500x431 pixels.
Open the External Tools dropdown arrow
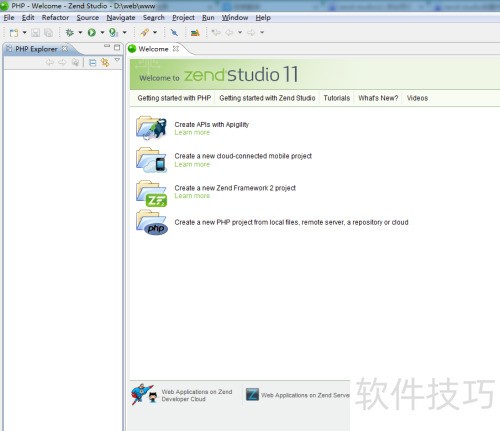tap(155, 33)
